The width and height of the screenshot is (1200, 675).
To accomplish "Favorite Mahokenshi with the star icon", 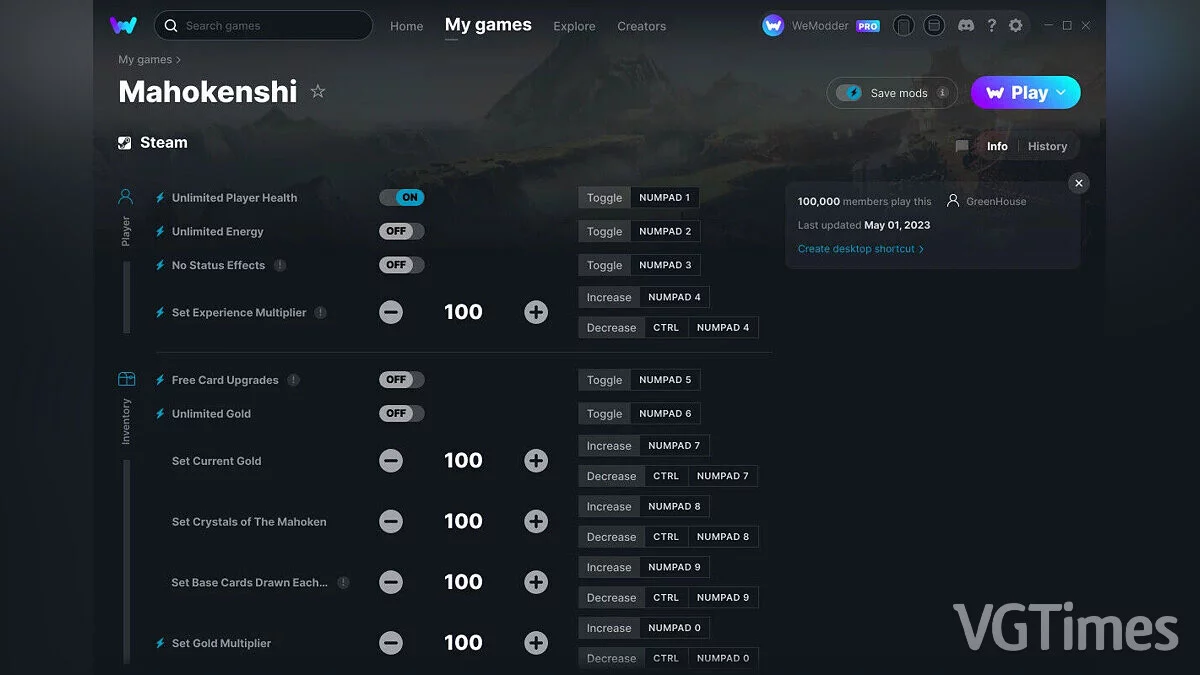I will (x=318, y=92).
